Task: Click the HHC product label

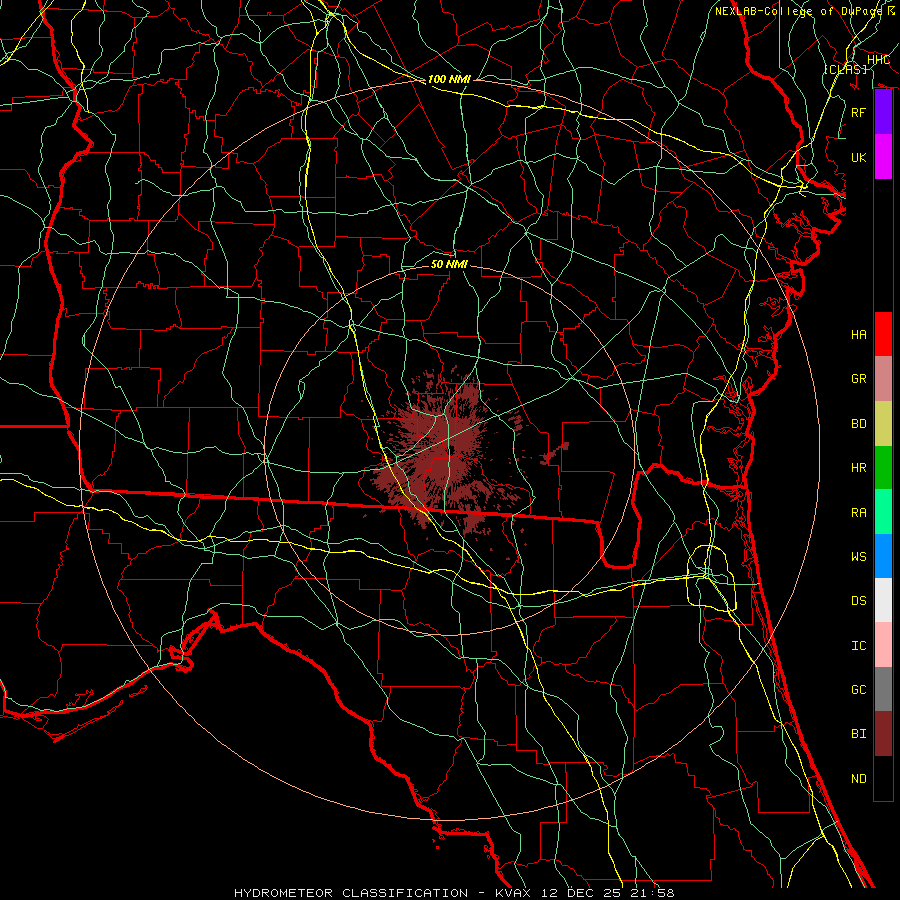Action: (x=878, y=60)
